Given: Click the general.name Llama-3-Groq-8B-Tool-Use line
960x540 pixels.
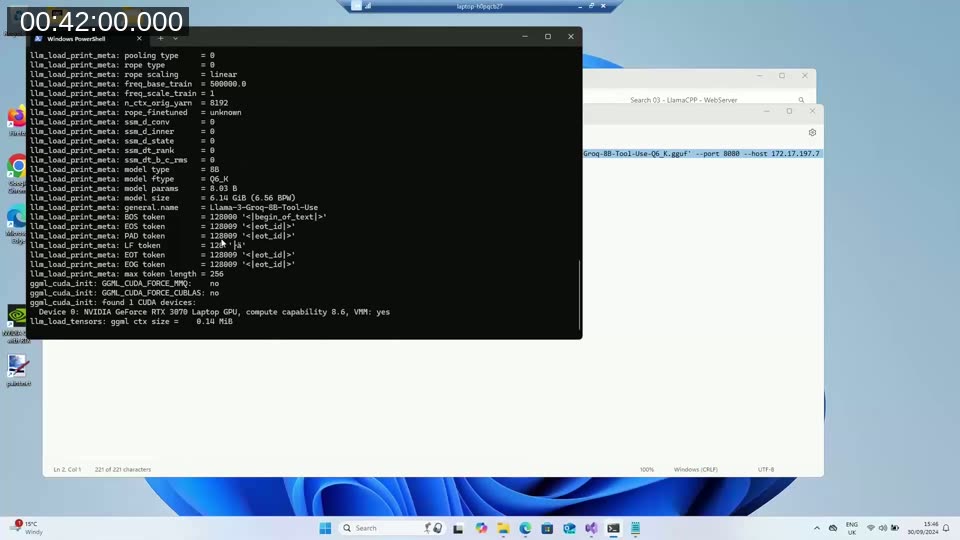Looking at the screenshot, I should pyautogui.click(x=174, y=208).
